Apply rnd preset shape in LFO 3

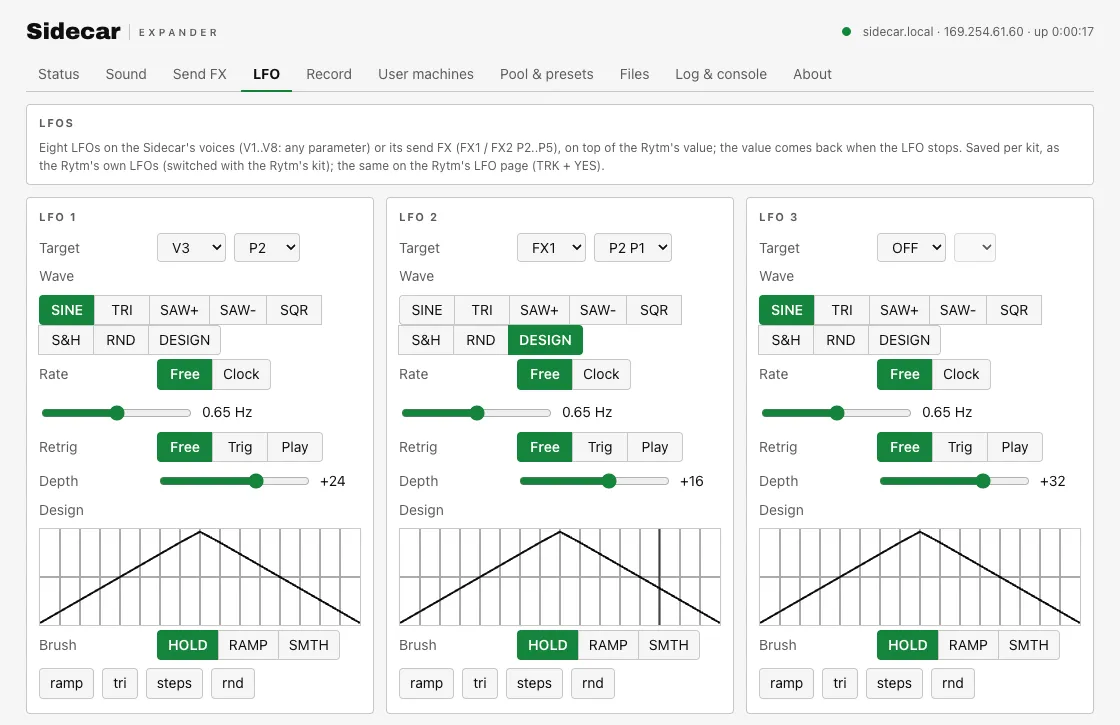pyautogui.click(x=953, y=684)
